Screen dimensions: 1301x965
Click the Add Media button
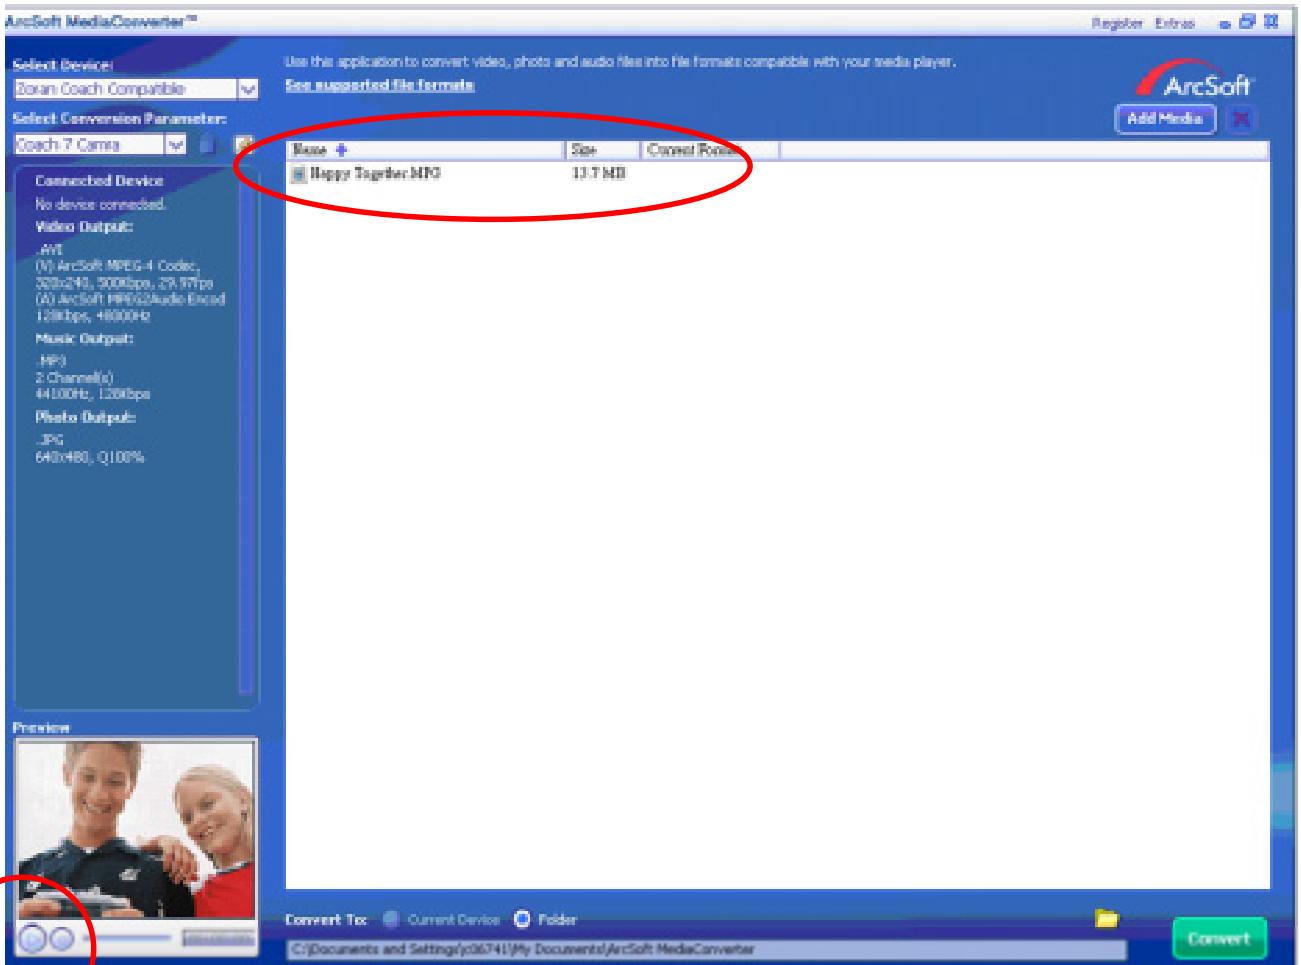point(1165,119)
